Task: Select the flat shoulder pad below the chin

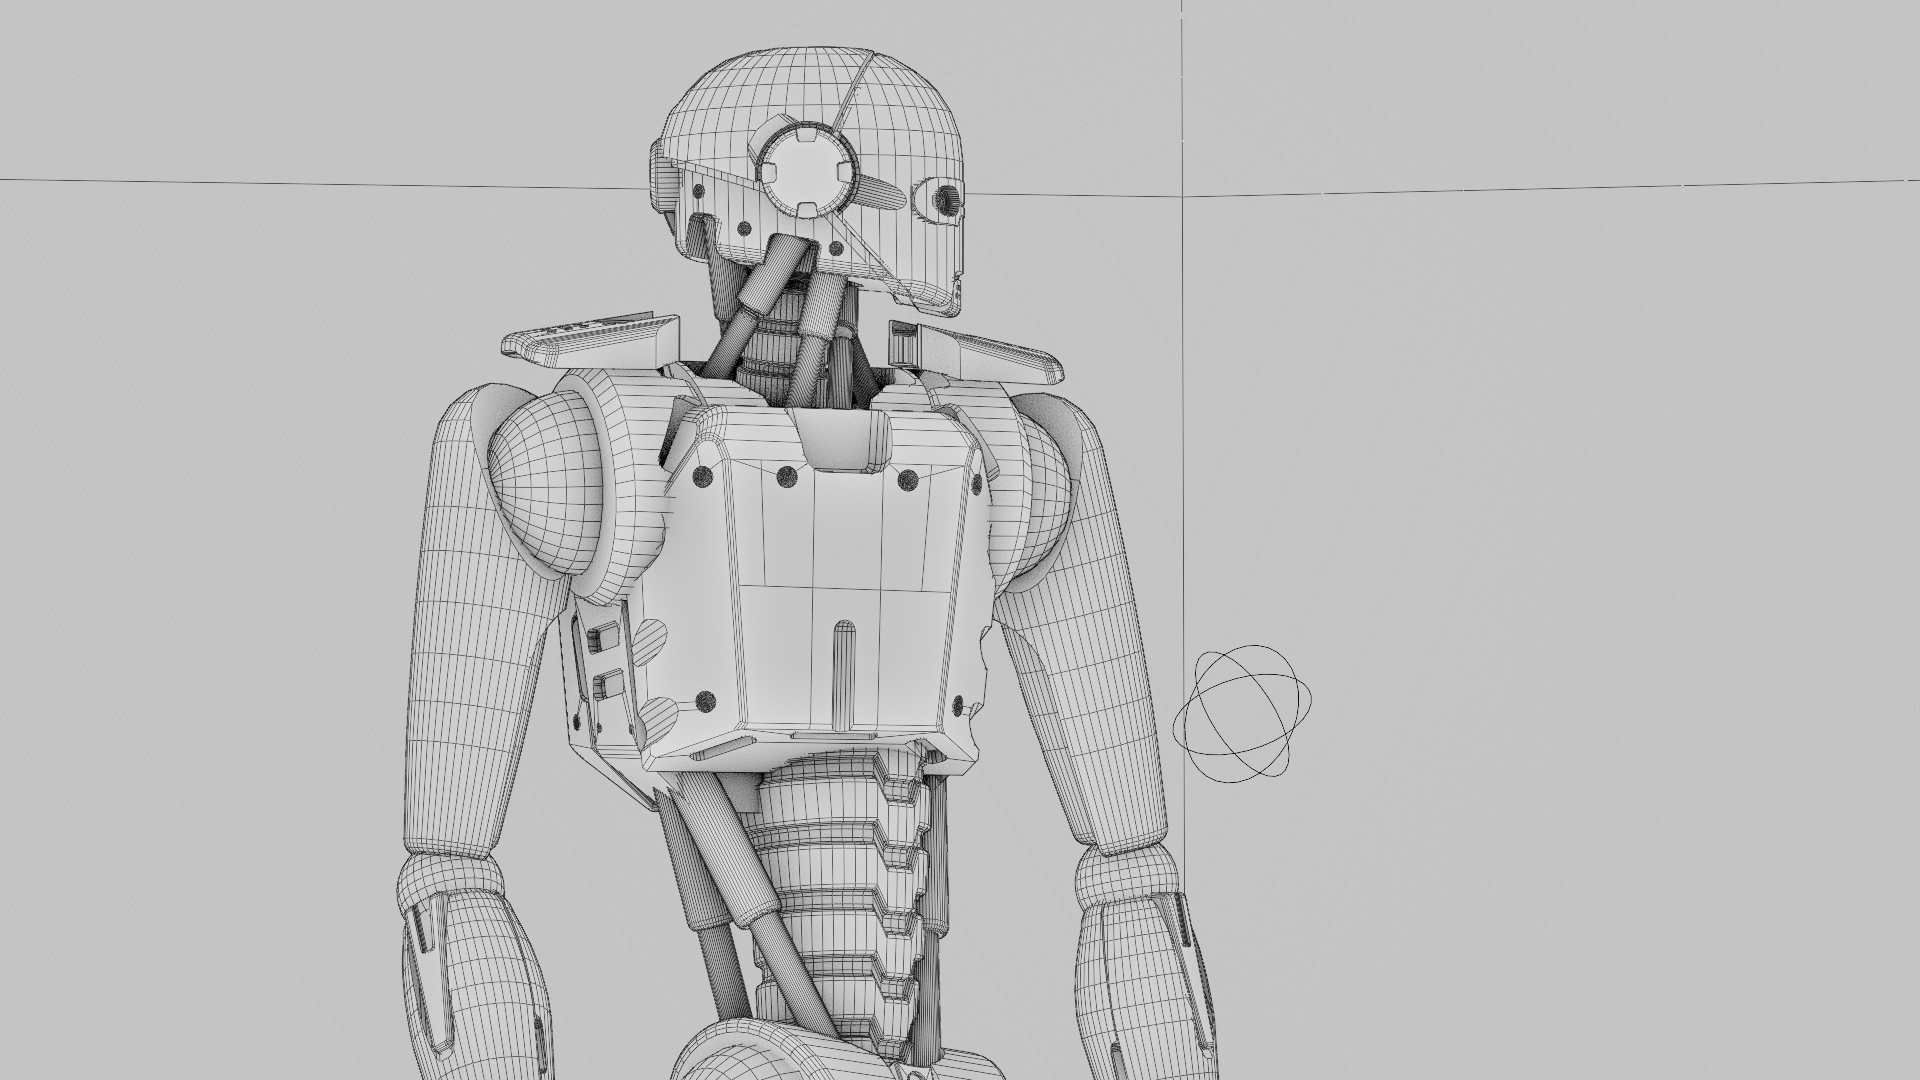Action: coord(975,354)
